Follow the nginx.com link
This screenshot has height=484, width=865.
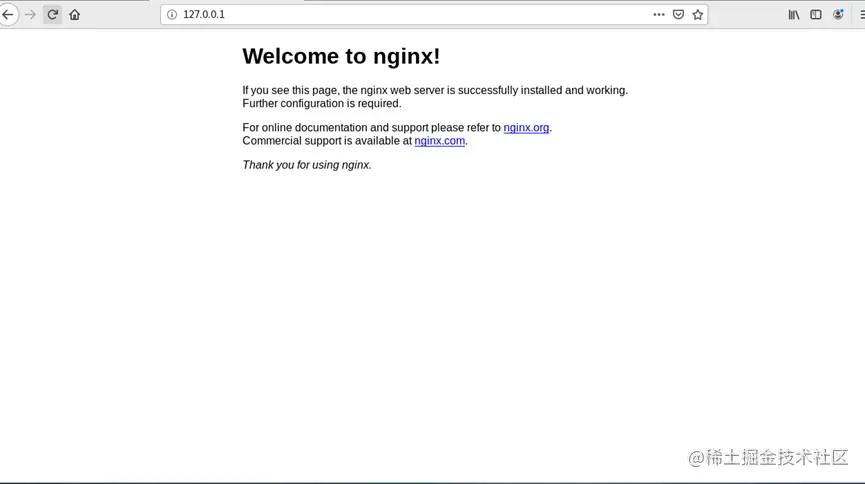pos(440,141)
